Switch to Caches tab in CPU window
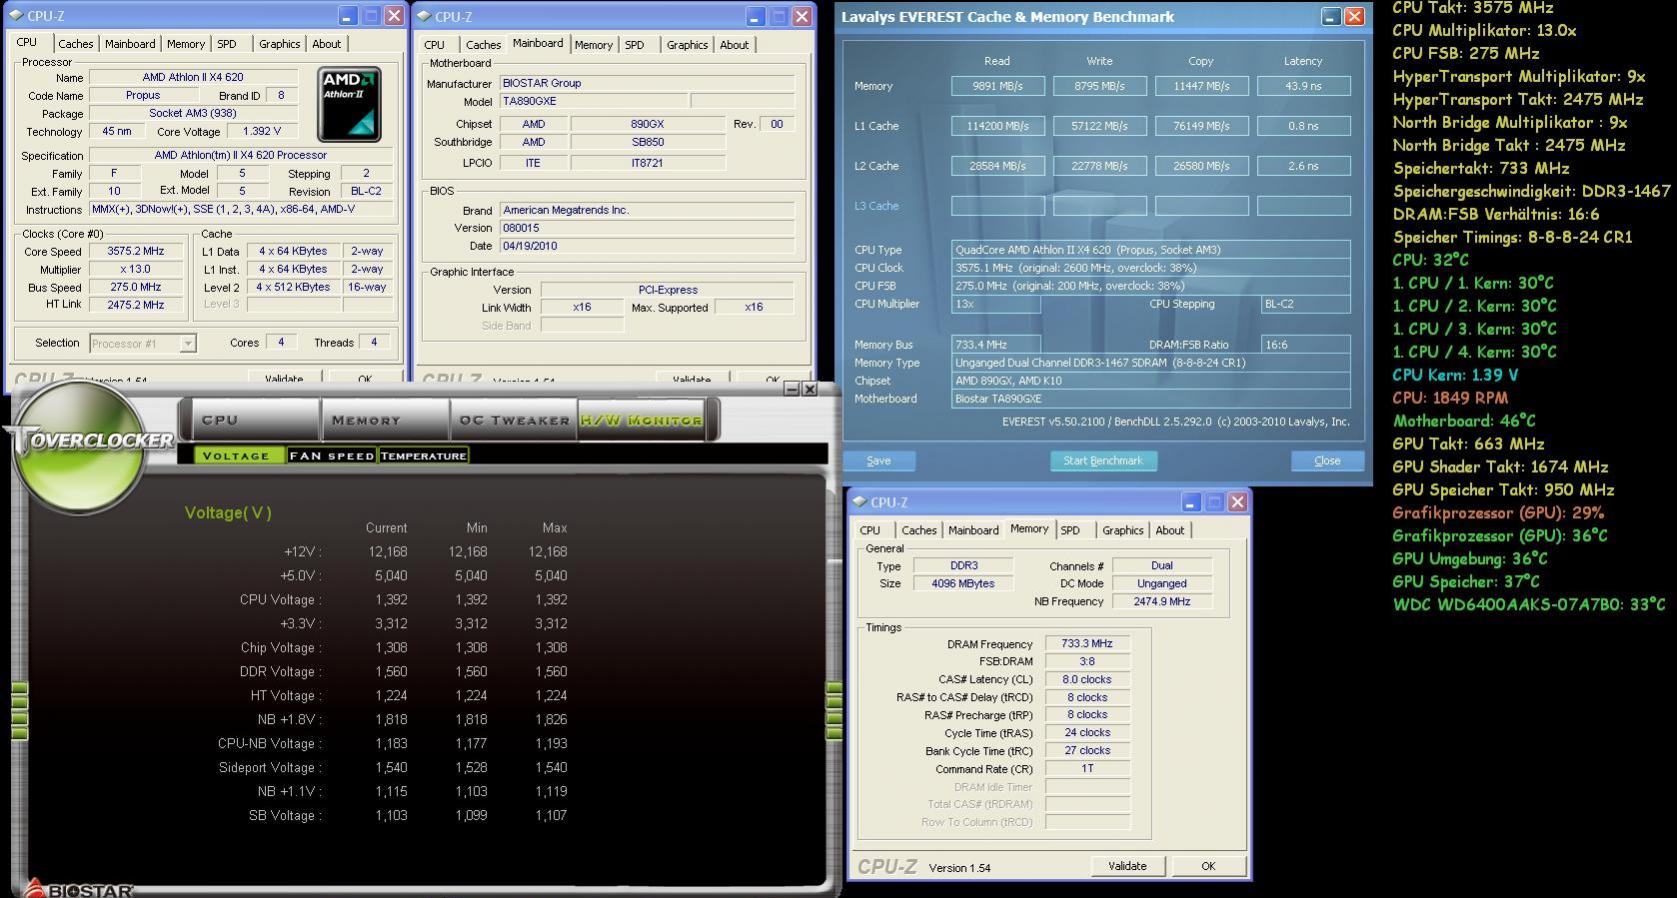This screenshot has width=1677, height=898. coord(75,44)
